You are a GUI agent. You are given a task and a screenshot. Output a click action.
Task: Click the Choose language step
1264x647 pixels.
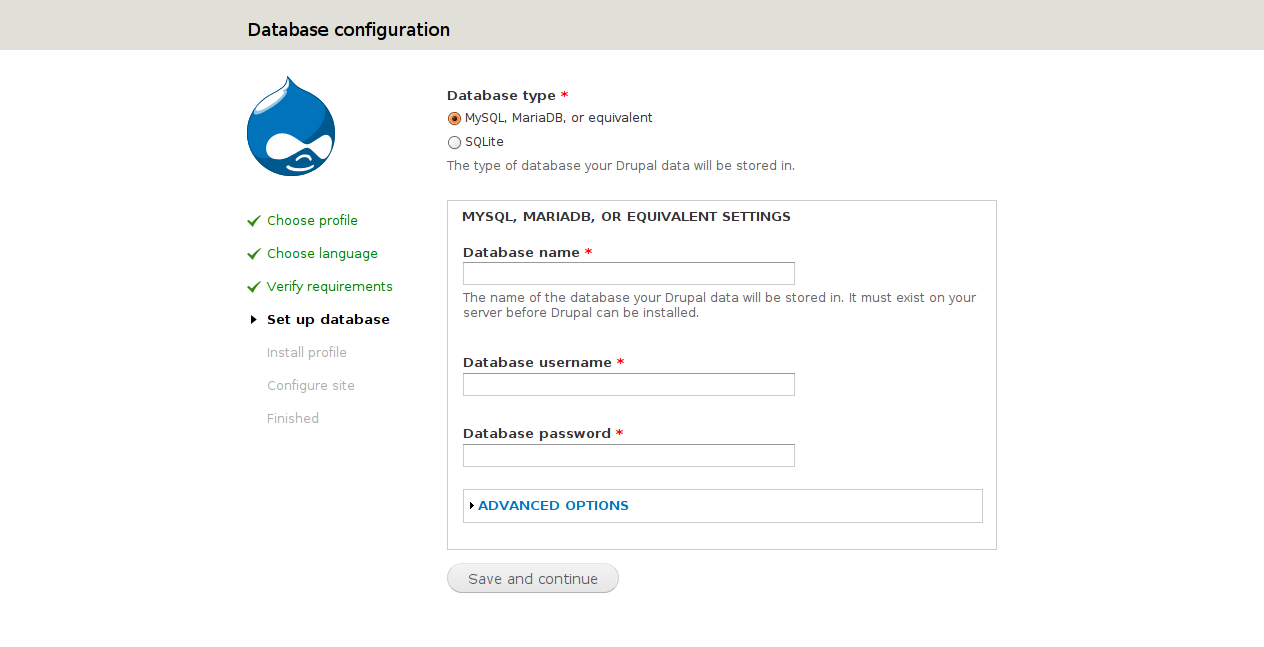point(322,254)
